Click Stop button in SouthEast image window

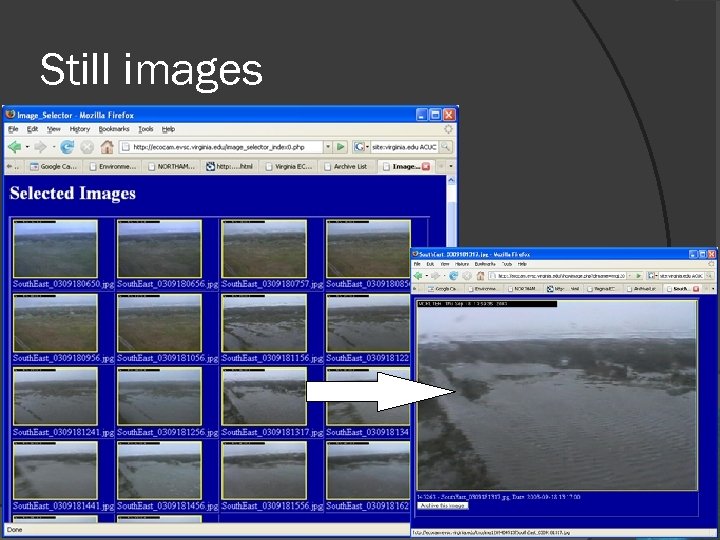click(x=467, y=276)
